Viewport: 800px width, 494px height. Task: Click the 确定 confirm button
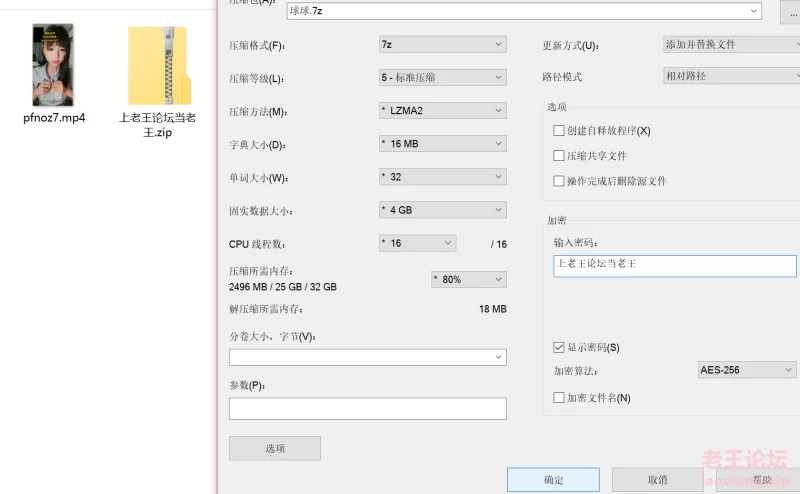click(553, 480)
